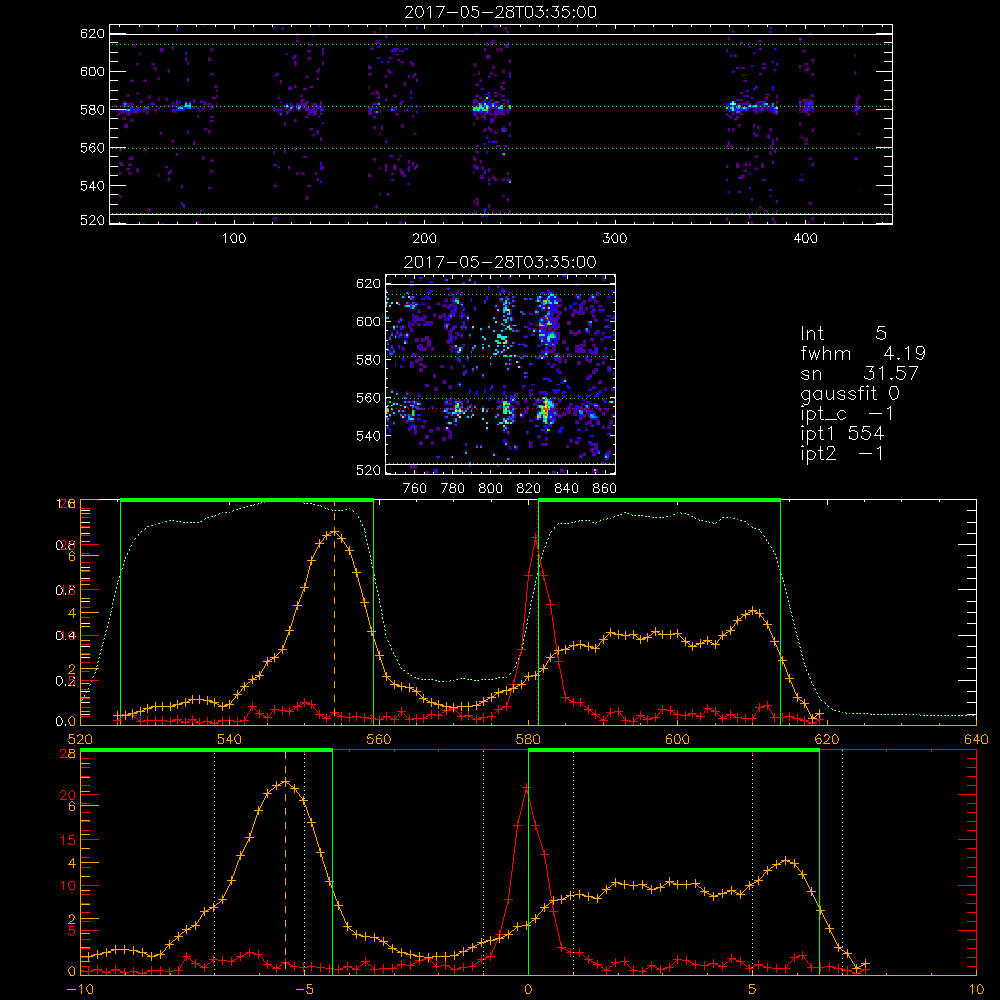Click y-axis label 540 of top spectrogram
The width and height of the screenshot is (1000, 1000).
(92, 186)
